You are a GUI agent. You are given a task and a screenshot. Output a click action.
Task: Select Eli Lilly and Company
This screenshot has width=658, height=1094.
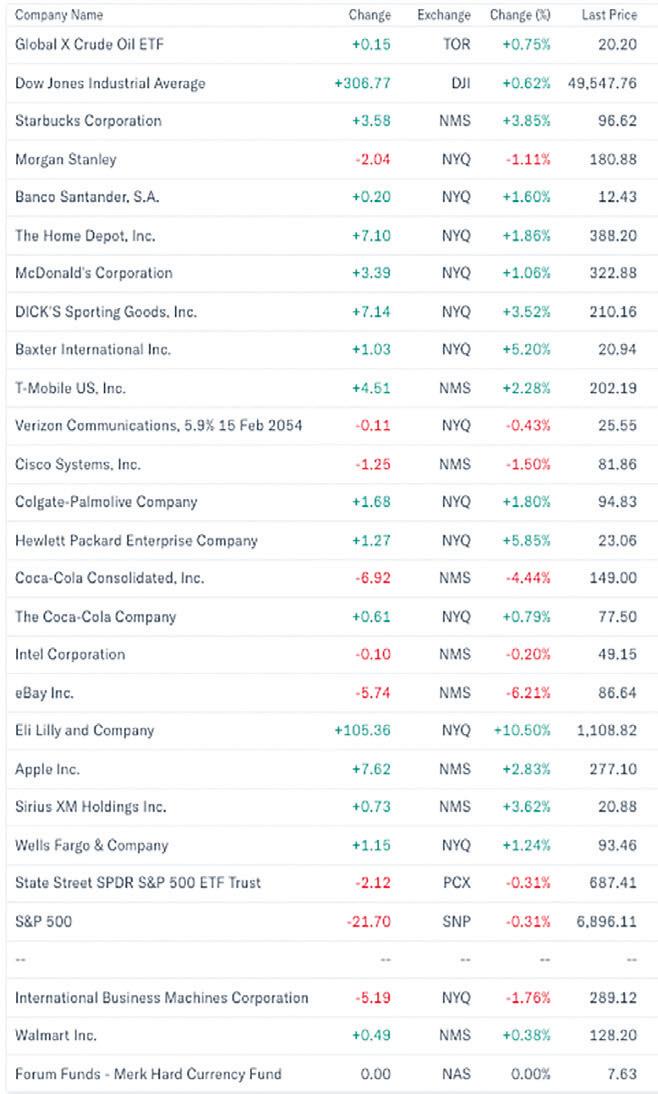point(84,730)
